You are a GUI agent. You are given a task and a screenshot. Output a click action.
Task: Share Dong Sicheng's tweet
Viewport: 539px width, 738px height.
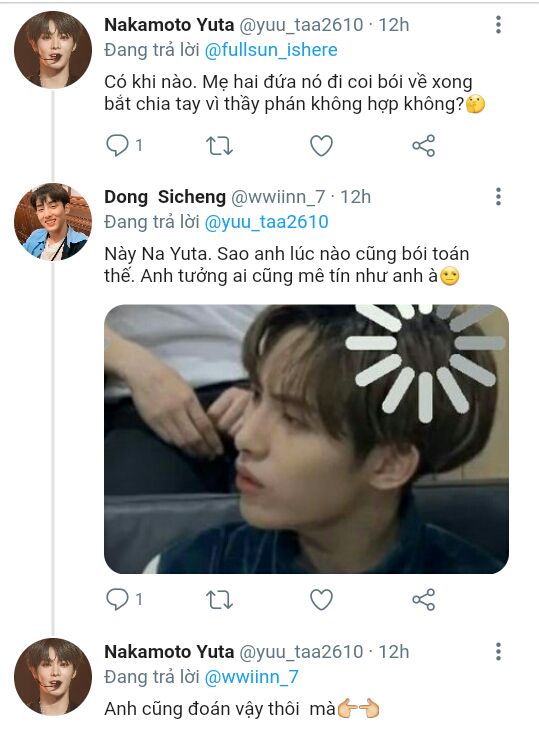click(x=424, y=600)
